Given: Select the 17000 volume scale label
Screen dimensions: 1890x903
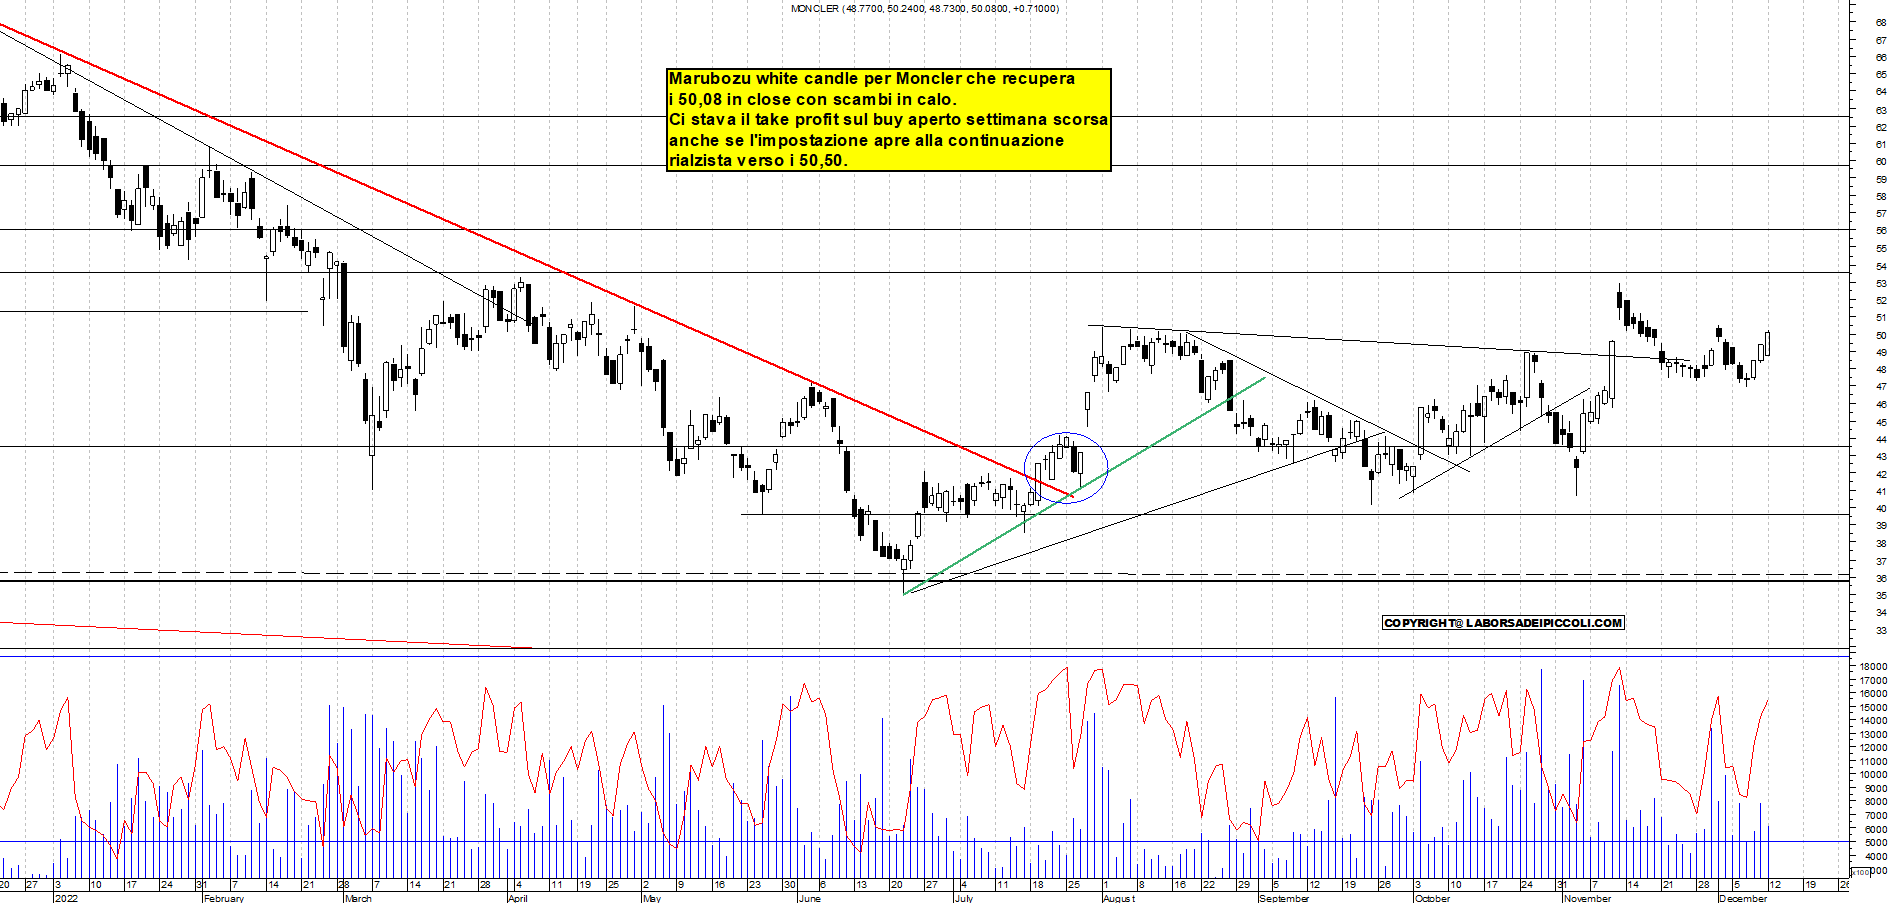Looking at the screenshot, I should click(x=1873, y=680).
